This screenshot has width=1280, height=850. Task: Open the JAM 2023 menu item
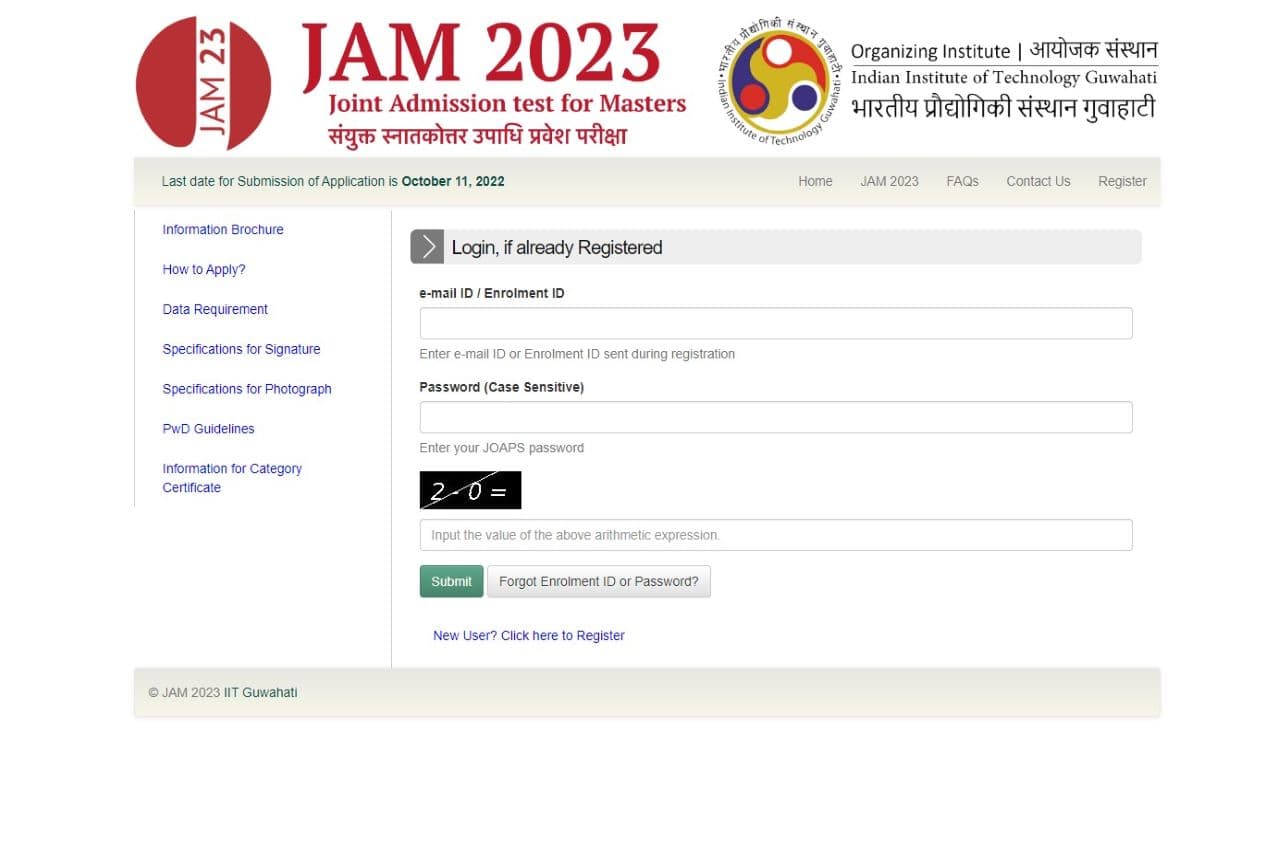889,181
